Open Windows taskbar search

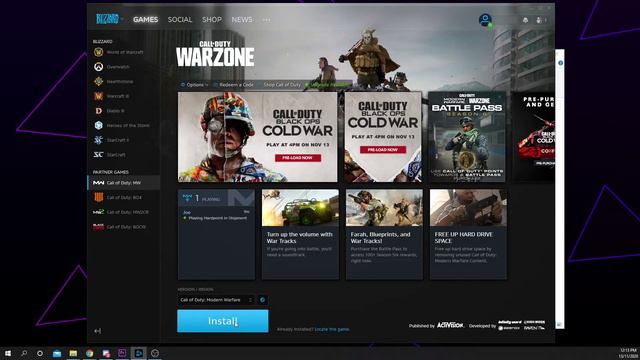(24, 353)
